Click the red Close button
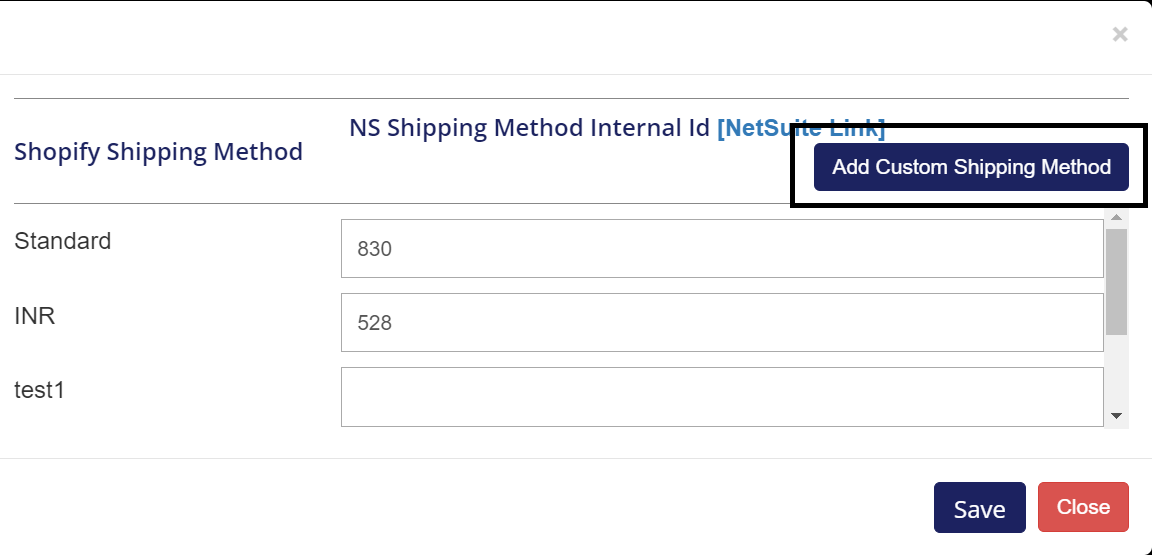The width and height of the screenshot is (1152, 555). [x=1083, y=507]
